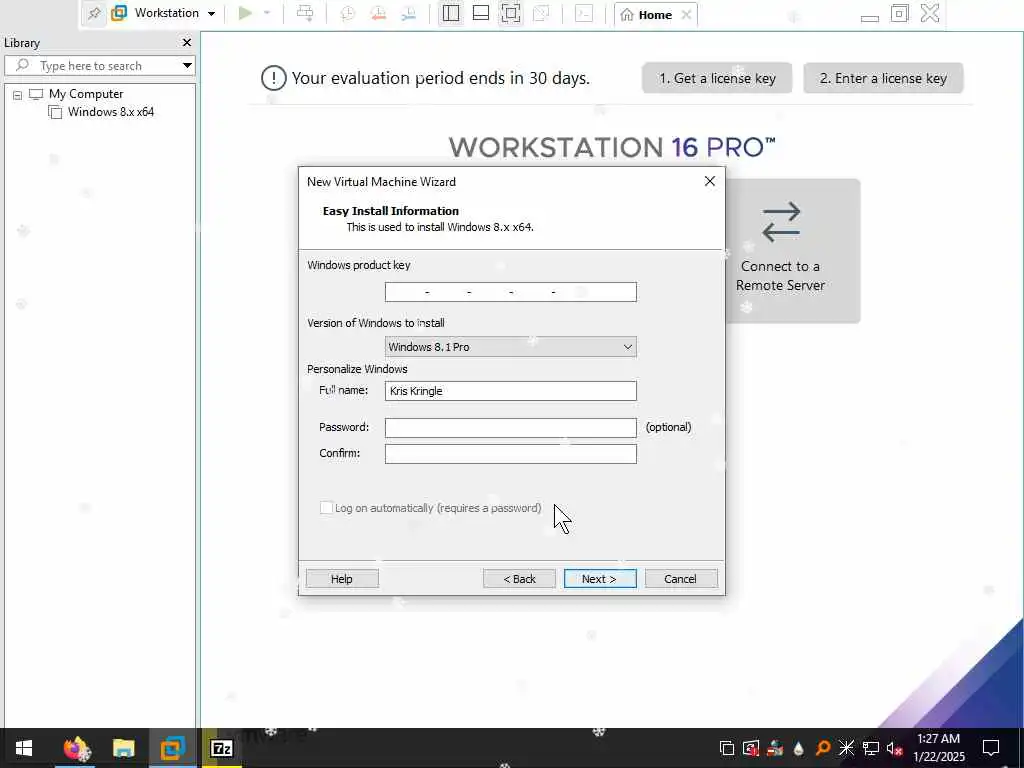Click Connect to a Remote Server tile
Image resolution: width=1024 pixels, height=768 pixels.
point(792,251)
